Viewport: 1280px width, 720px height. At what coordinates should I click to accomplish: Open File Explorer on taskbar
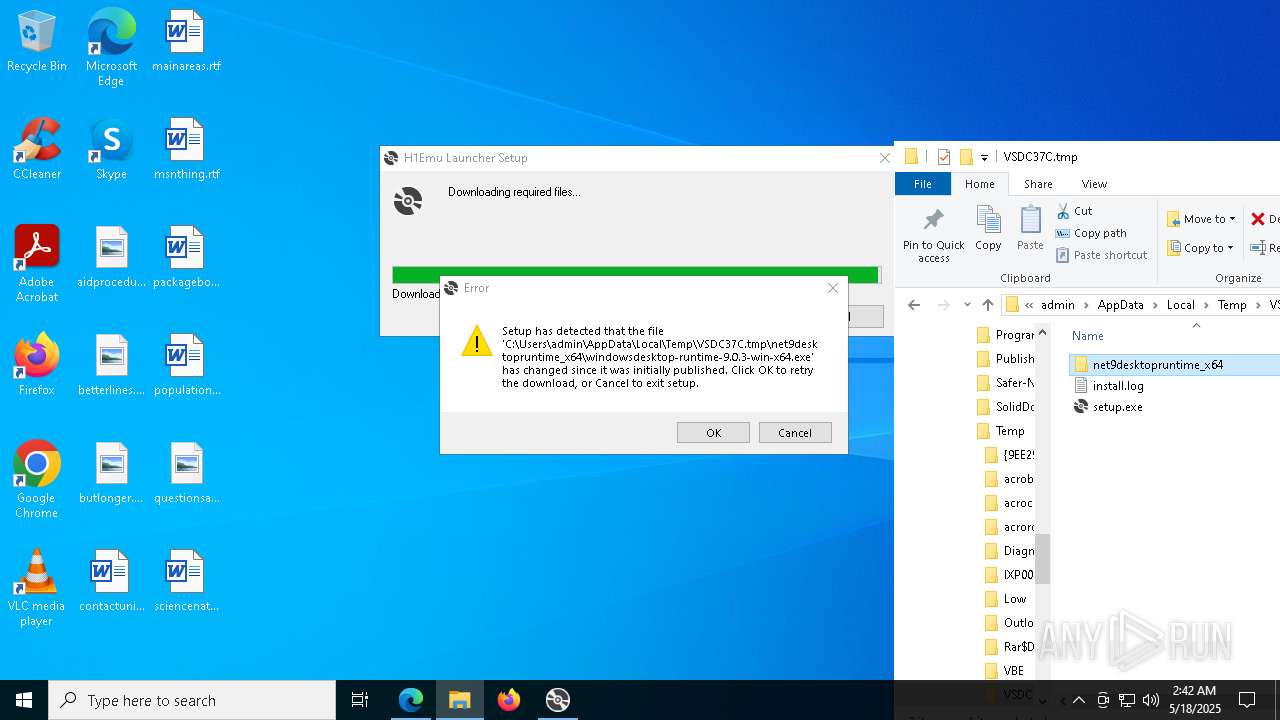coord(460,700)
